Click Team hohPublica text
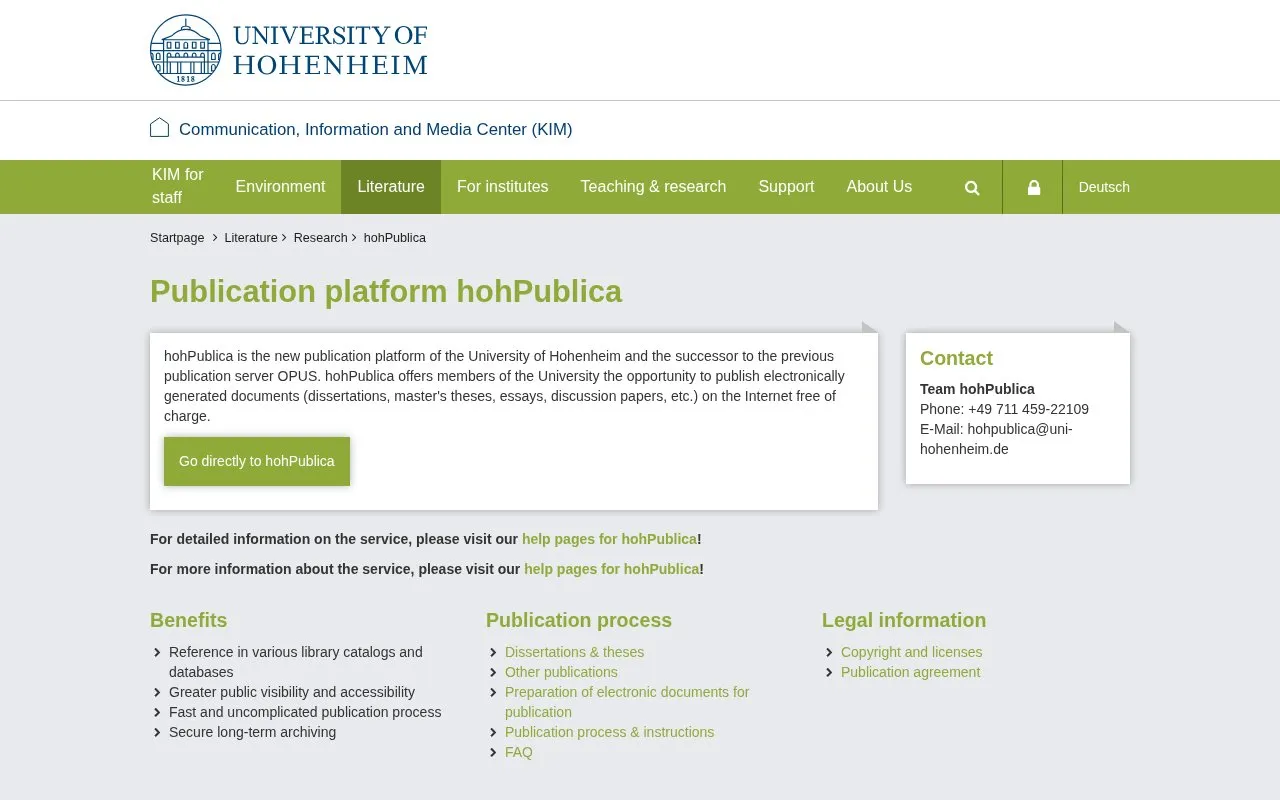 click(977, 389)
